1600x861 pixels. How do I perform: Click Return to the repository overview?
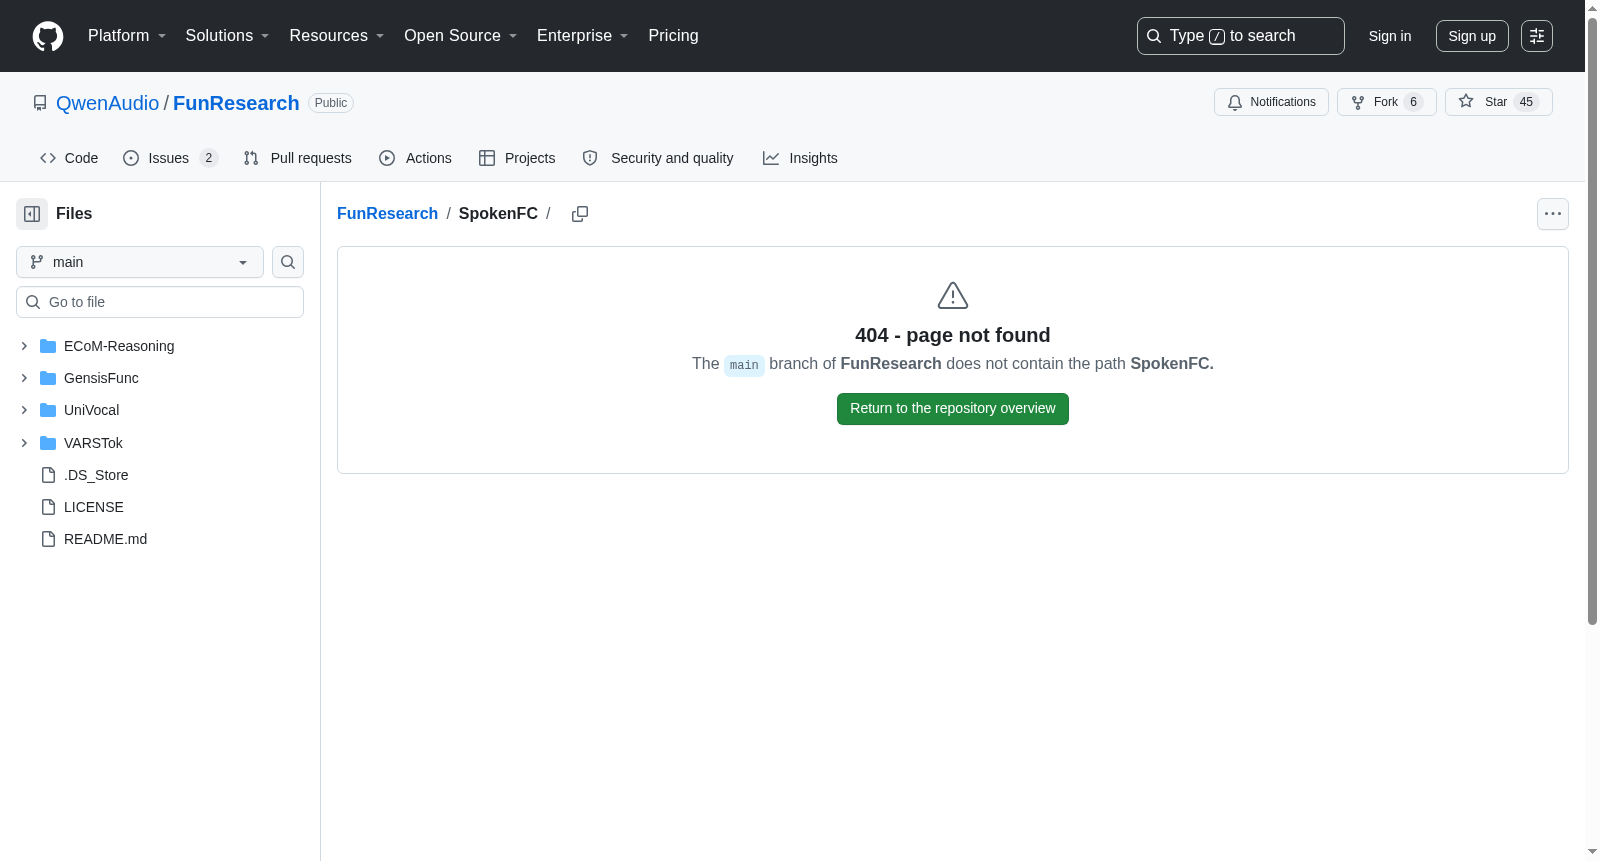pos(953,409)
